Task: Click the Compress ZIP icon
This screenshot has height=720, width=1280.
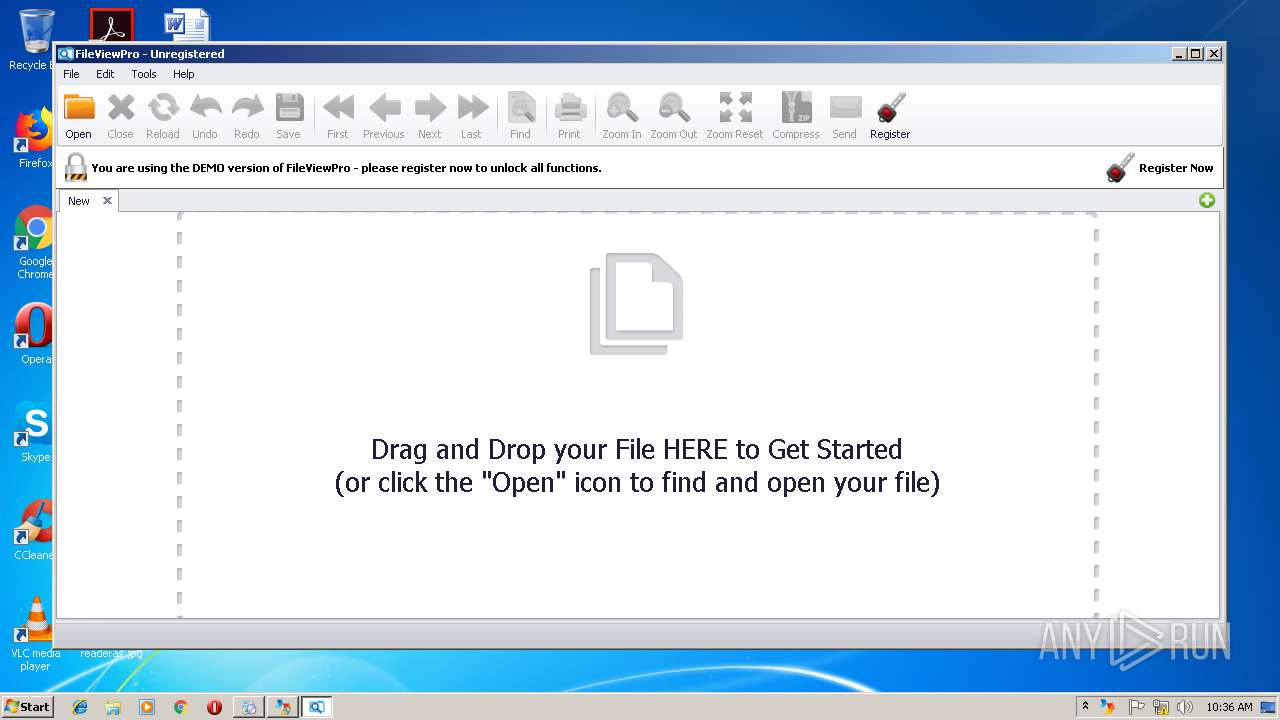Action: (797, 107)
